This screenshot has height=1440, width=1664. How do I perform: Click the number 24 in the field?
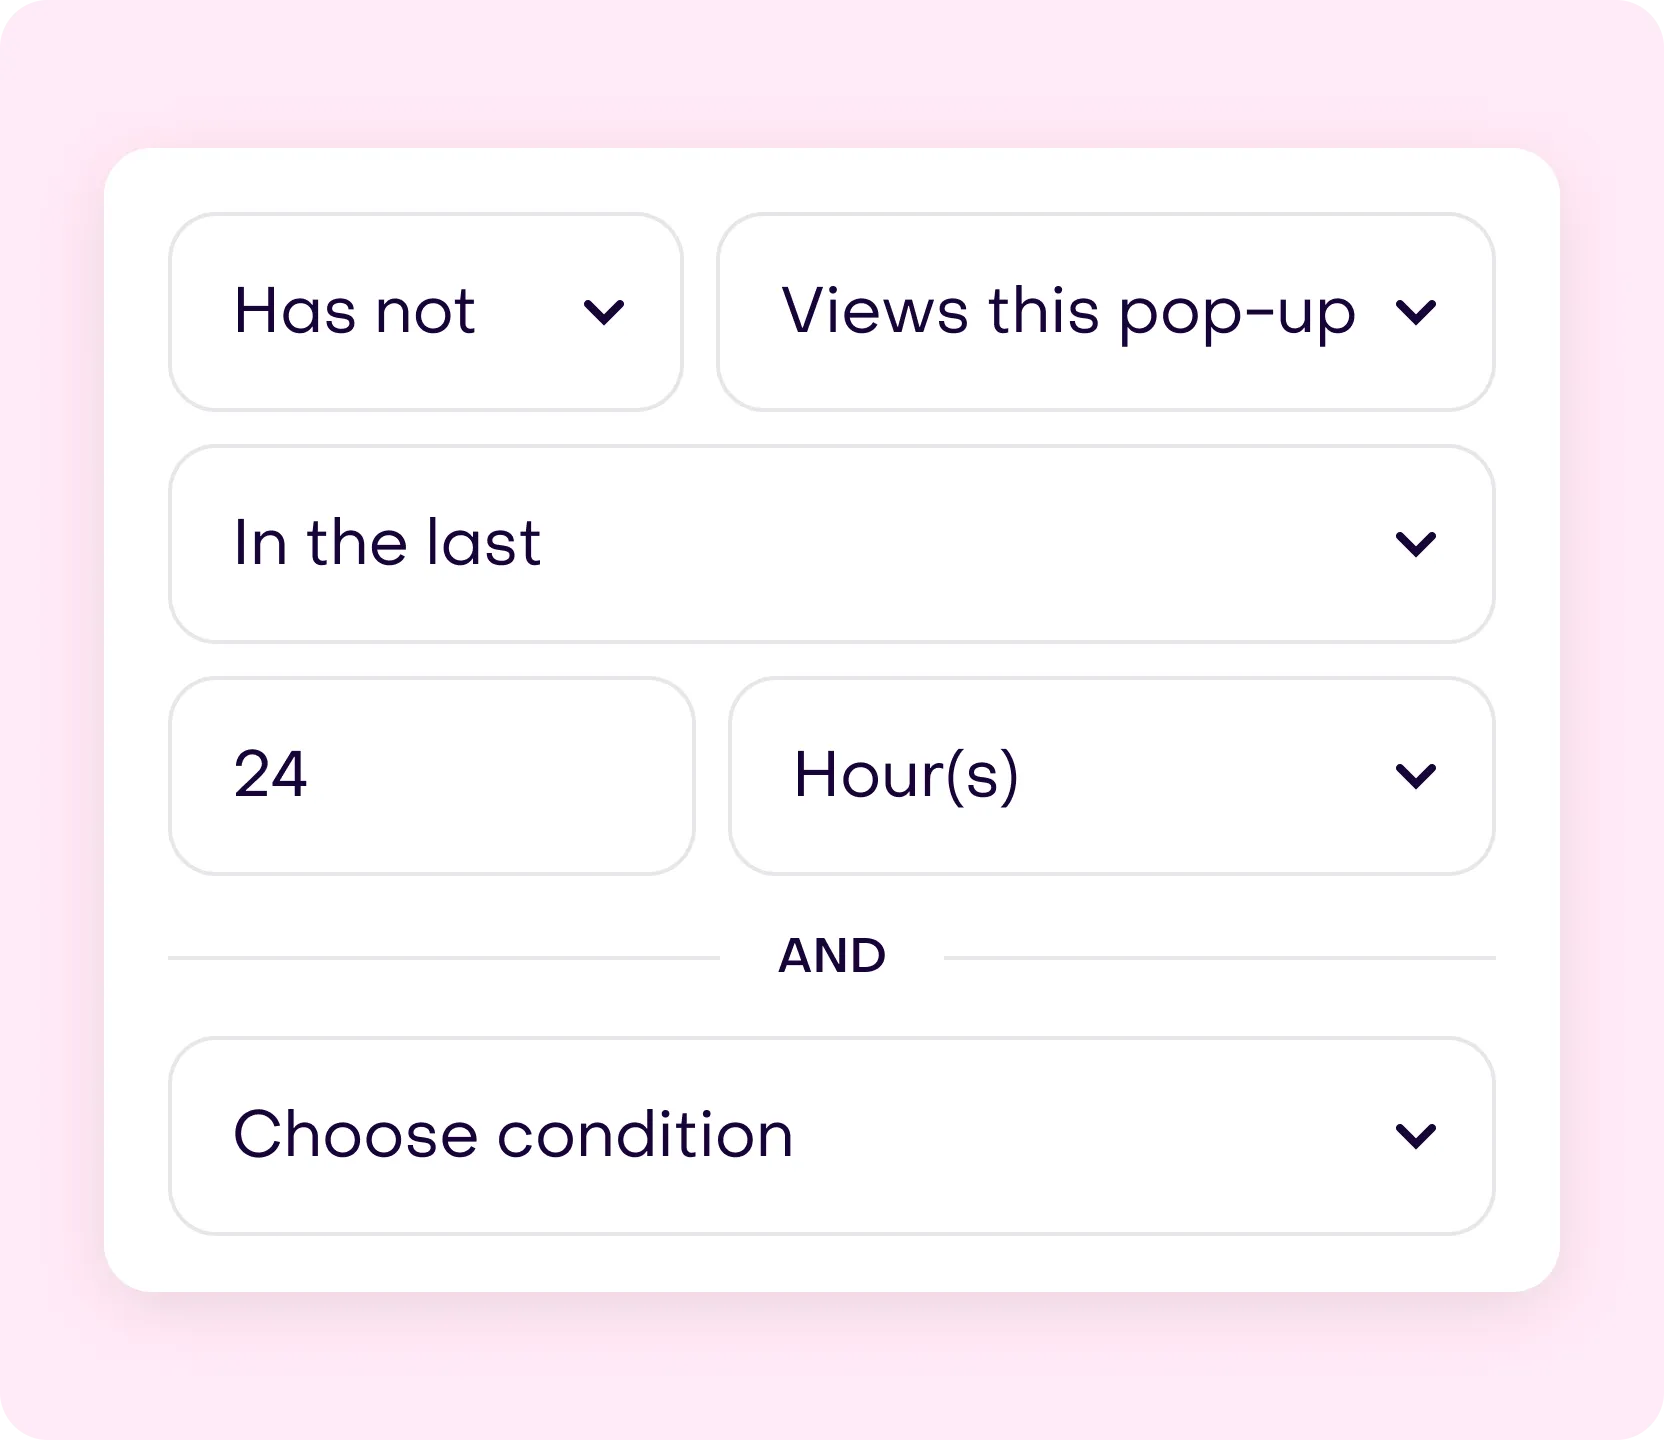270,775
